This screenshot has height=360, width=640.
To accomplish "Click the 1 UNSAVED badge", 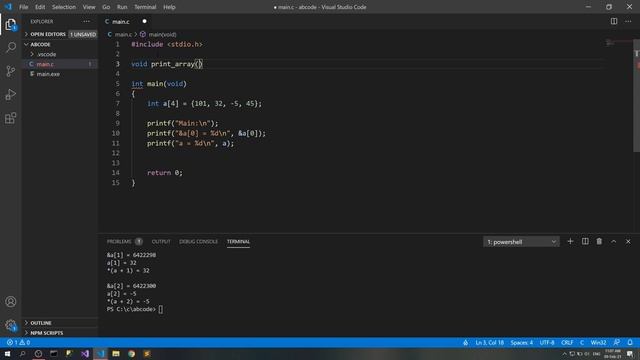I will pos(83,34).
